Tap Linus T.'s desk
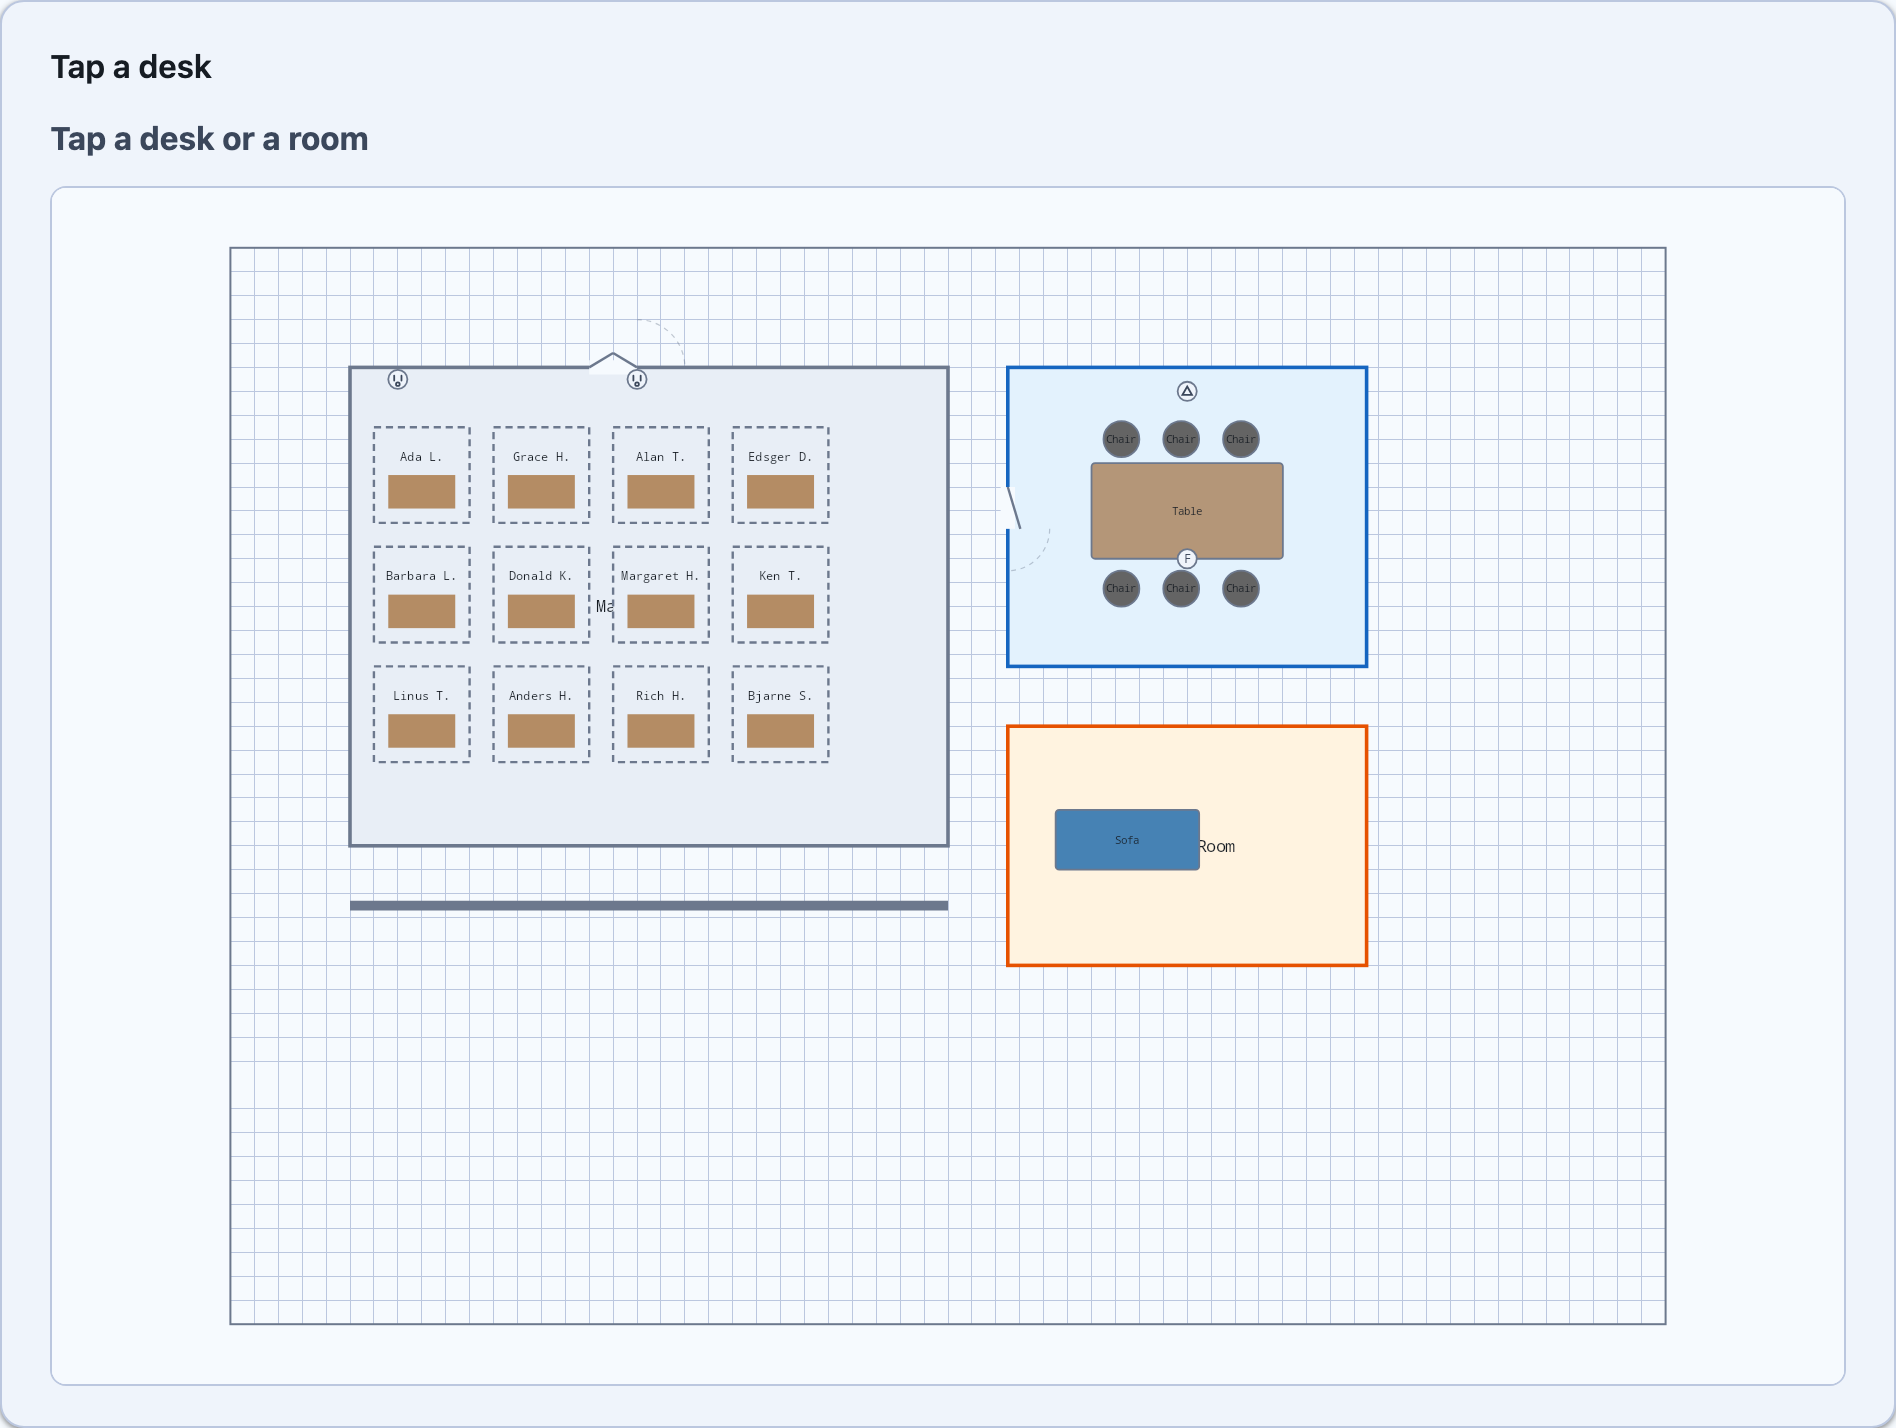Viewport: 1896px width, 1428px height. tap(421, 714)
